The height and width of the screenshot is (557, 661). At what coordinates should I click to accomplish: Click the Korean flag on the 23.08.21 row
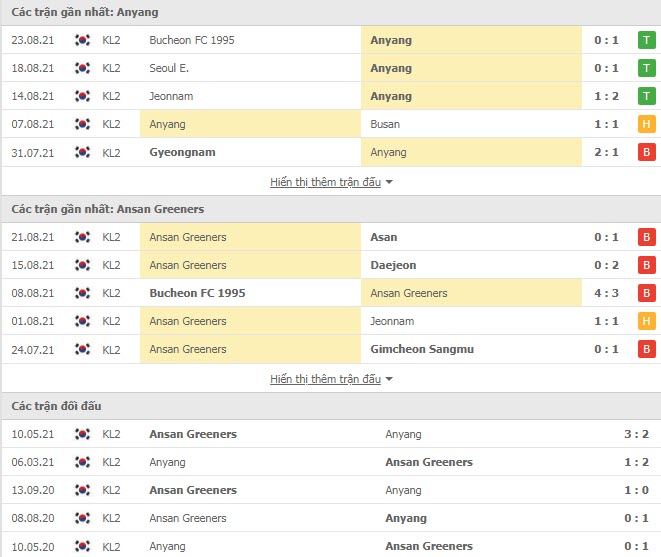coord(82,40)
